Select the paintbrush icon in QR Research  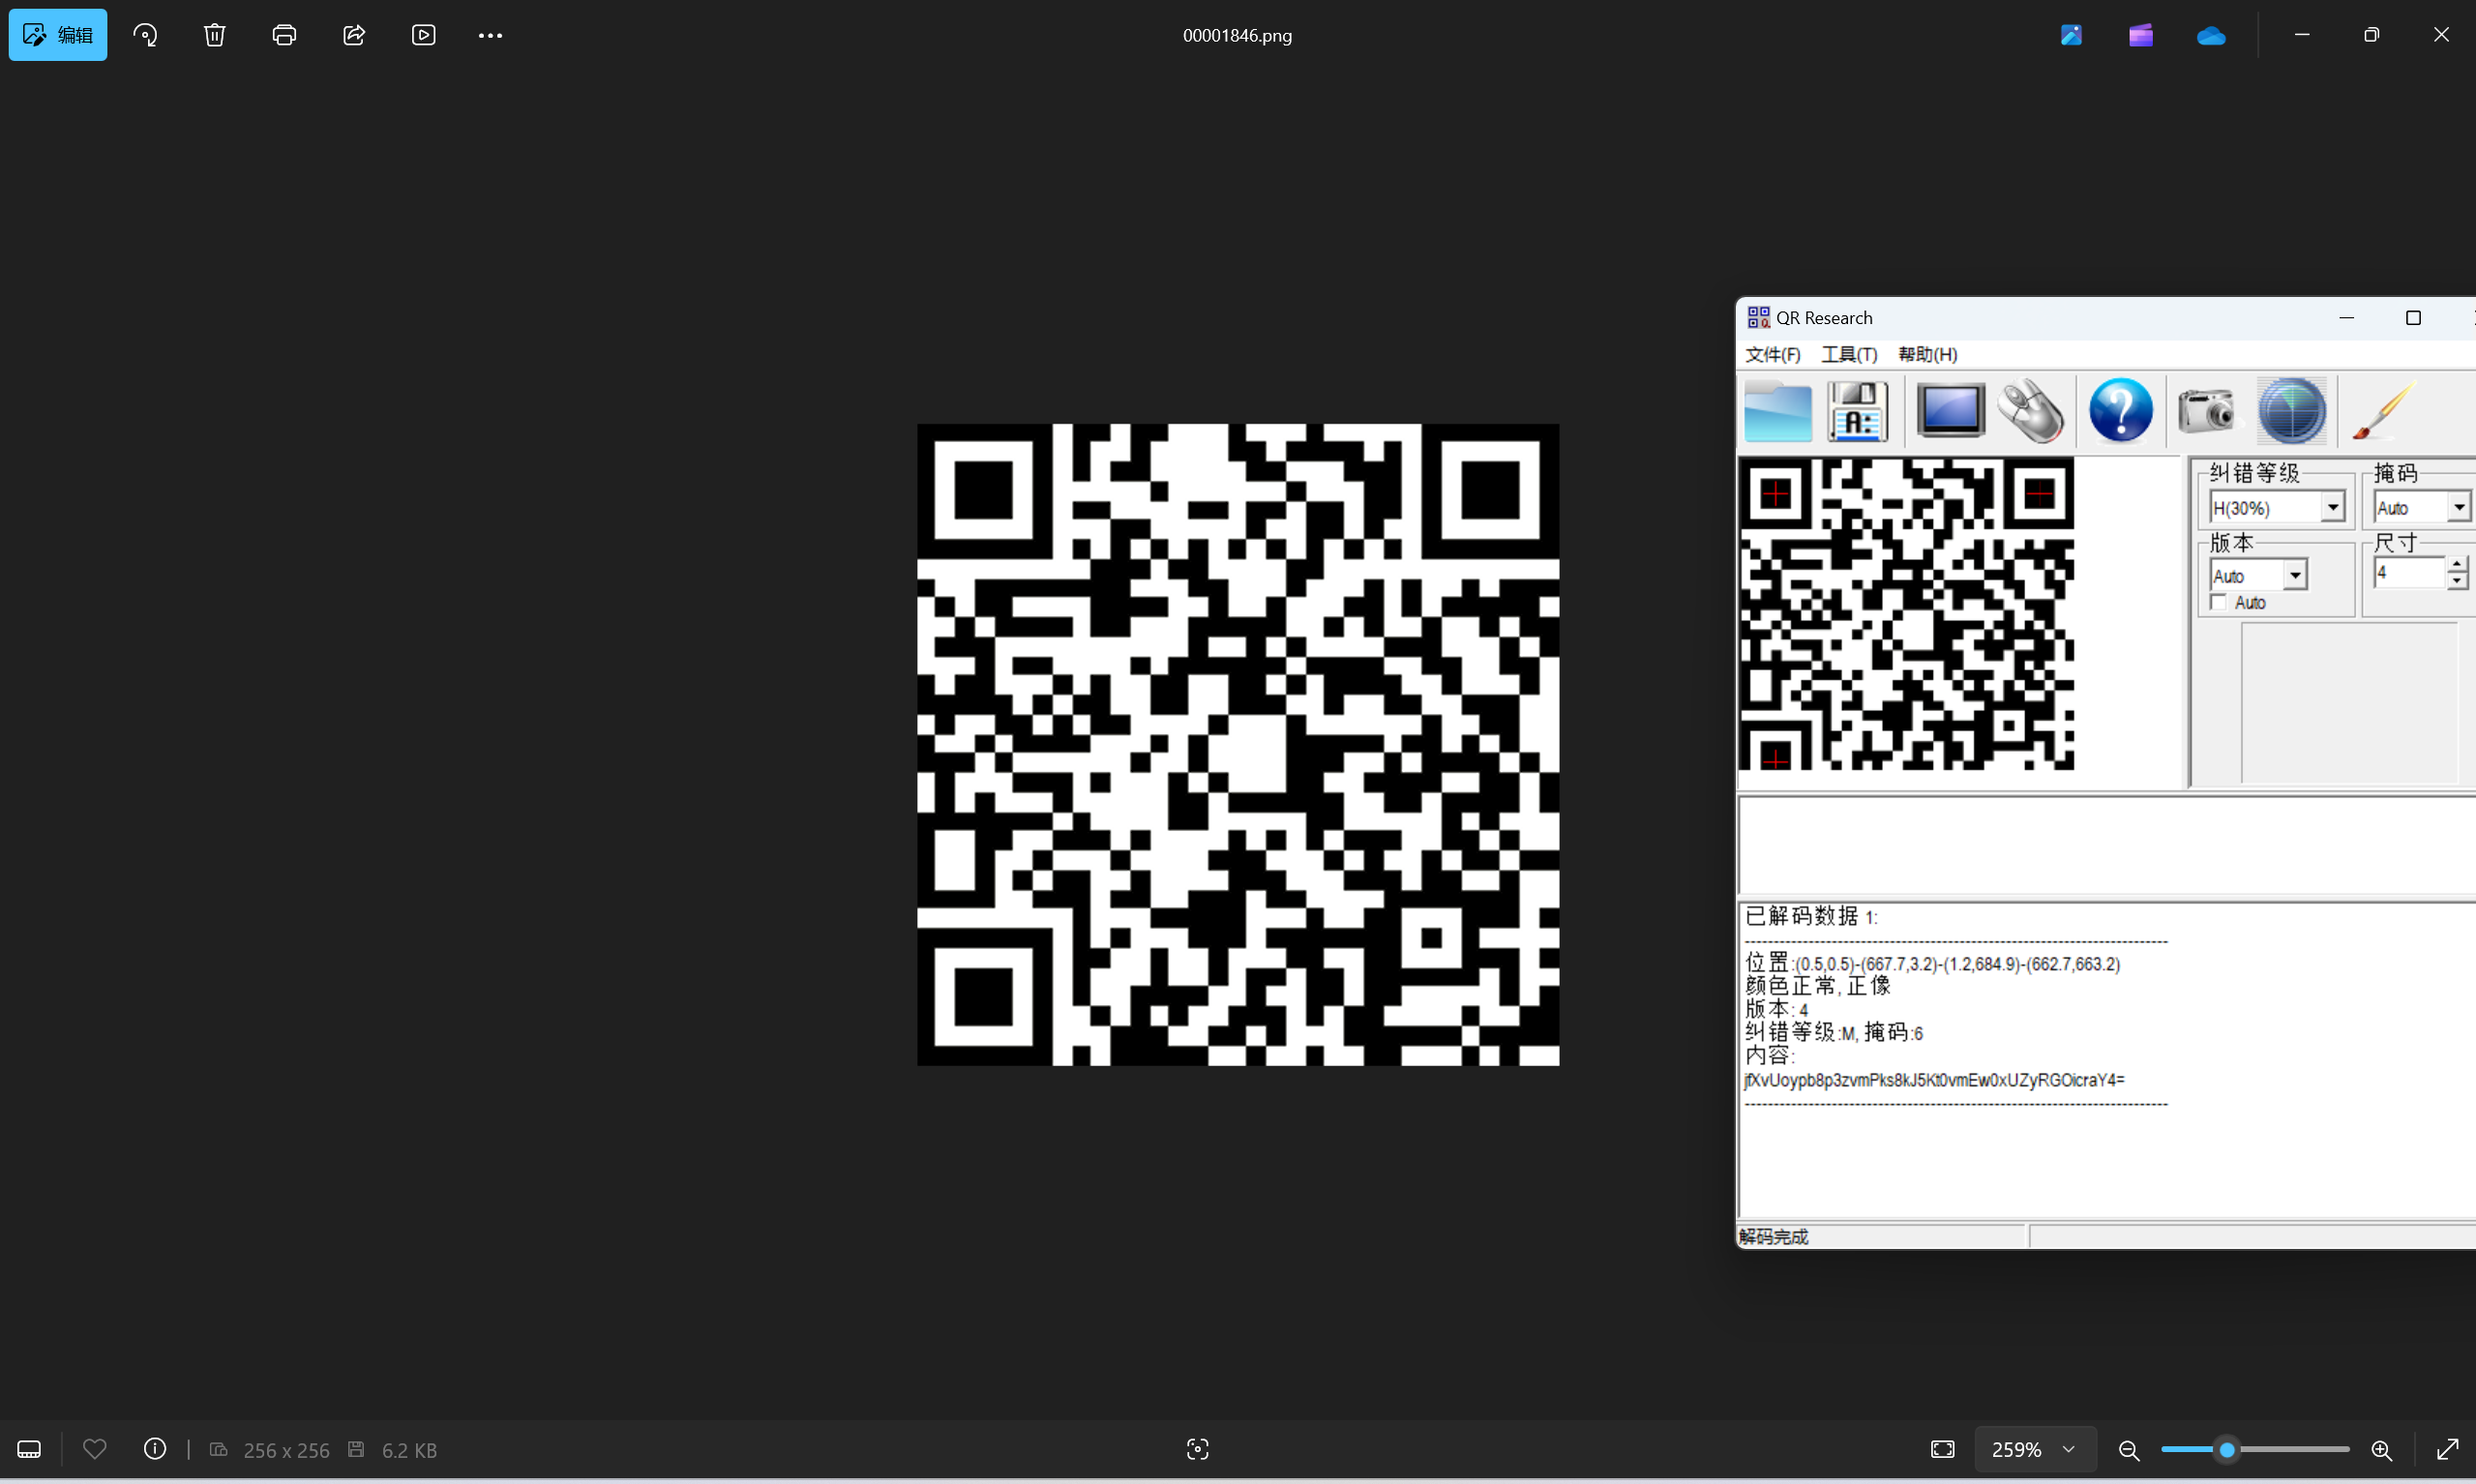(2385, 411)
